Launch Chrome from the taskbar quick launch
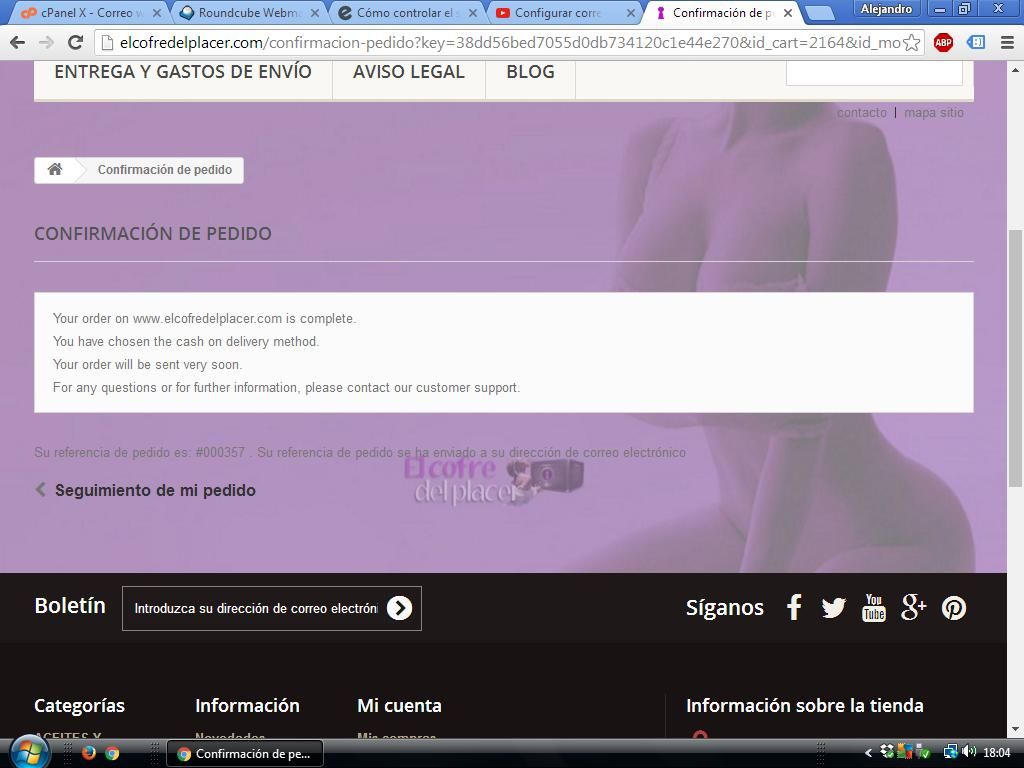Screen dimensions: 1024x768 click(112, 753)
